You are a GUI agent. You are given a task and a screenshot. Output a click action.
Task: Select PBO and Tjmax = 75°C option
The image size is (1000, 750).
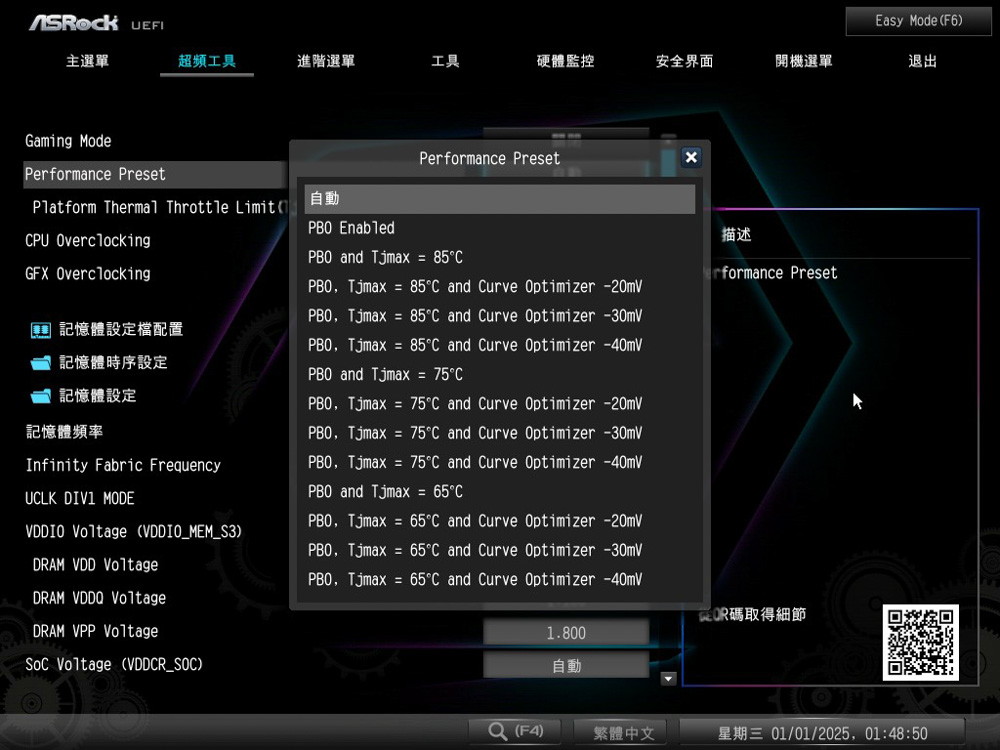pyautogui.click(x=385, y=375)
